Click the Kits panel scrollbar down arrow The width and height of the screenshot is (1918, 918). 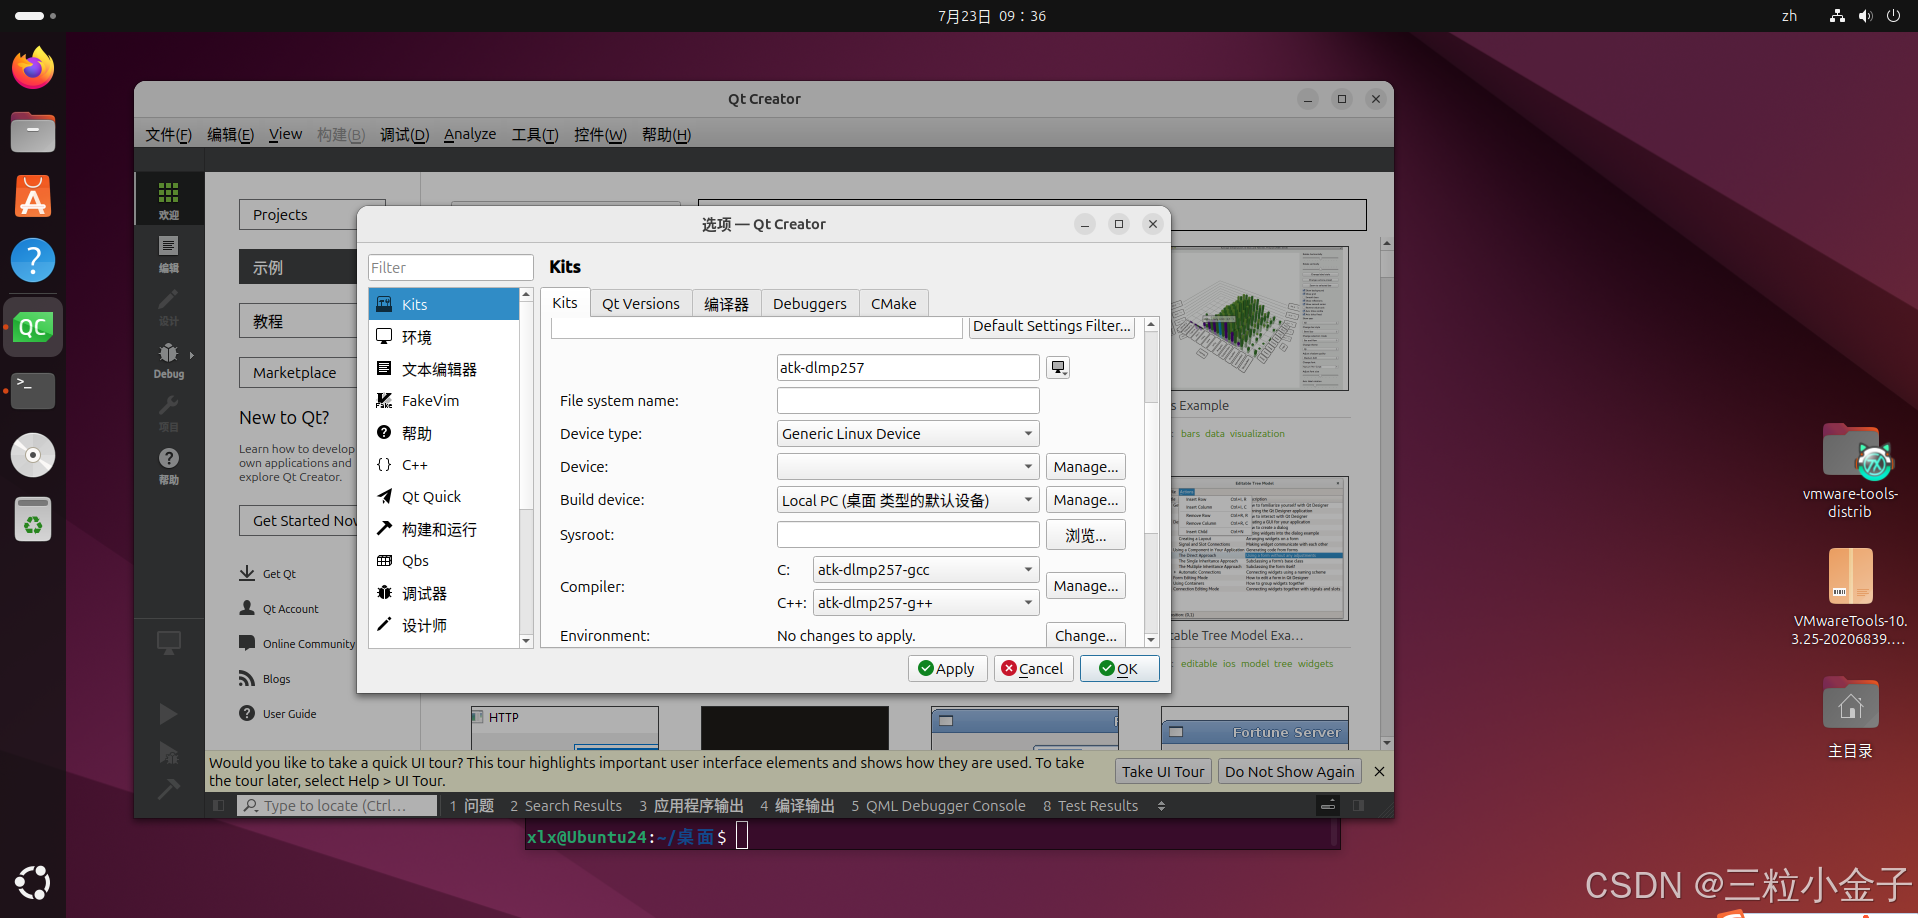1151,640
